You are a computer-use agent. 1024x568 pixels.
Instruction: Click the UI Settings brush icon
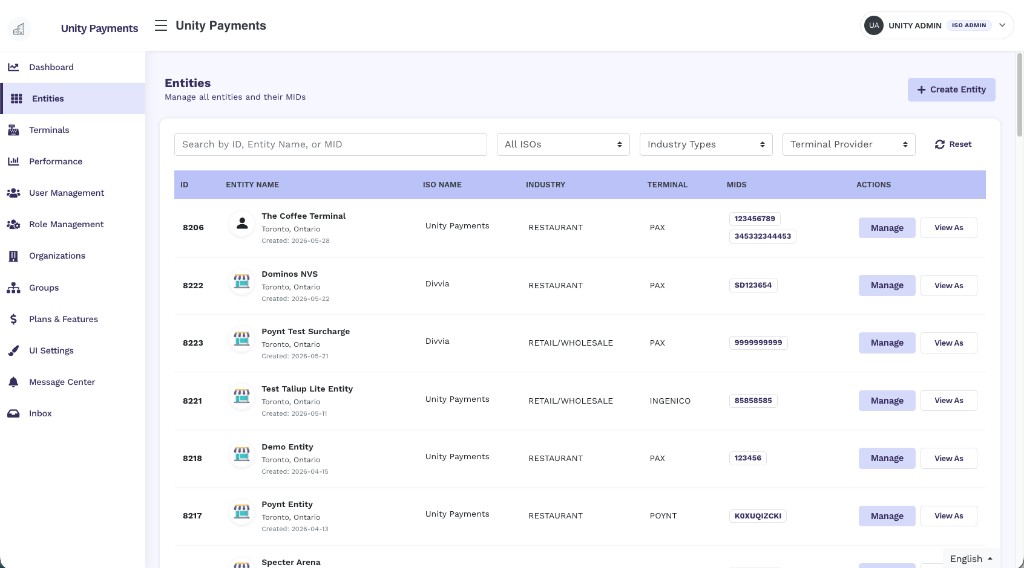(x=13, y=351)
